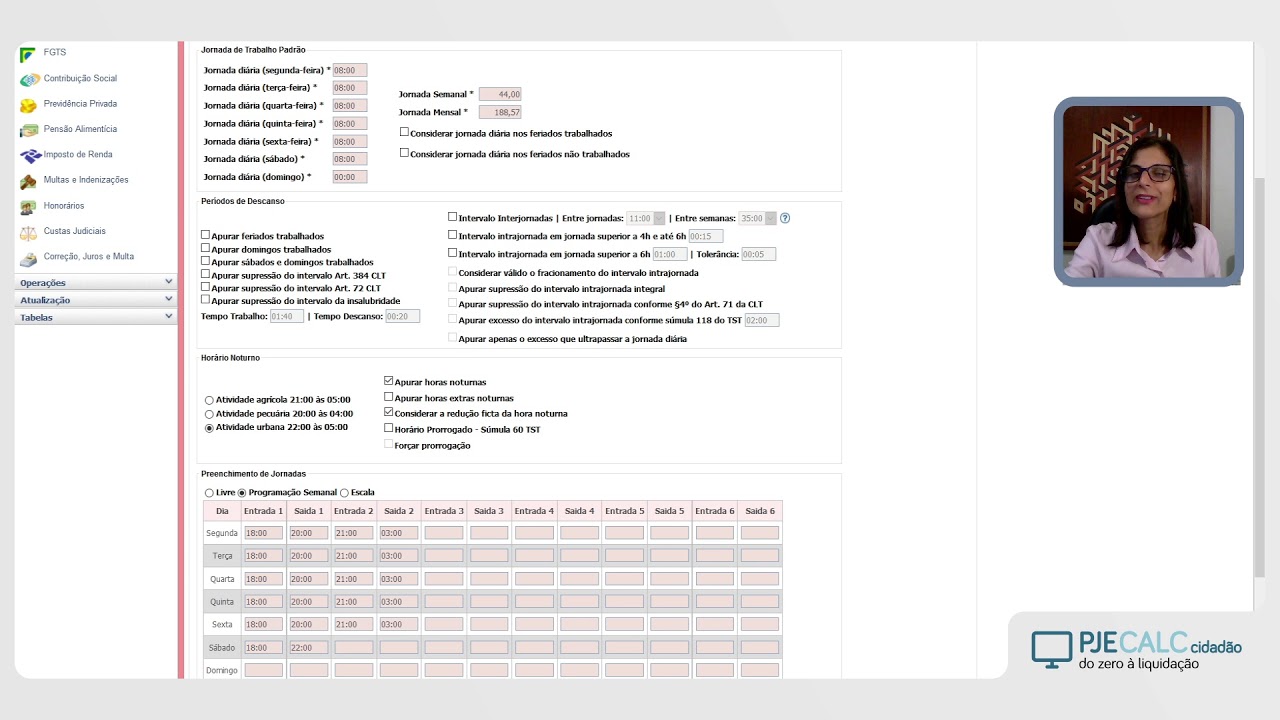Click the Jornada Mensal field
Viewport: 1280px width, 720px height.
[x=500, y=112]
